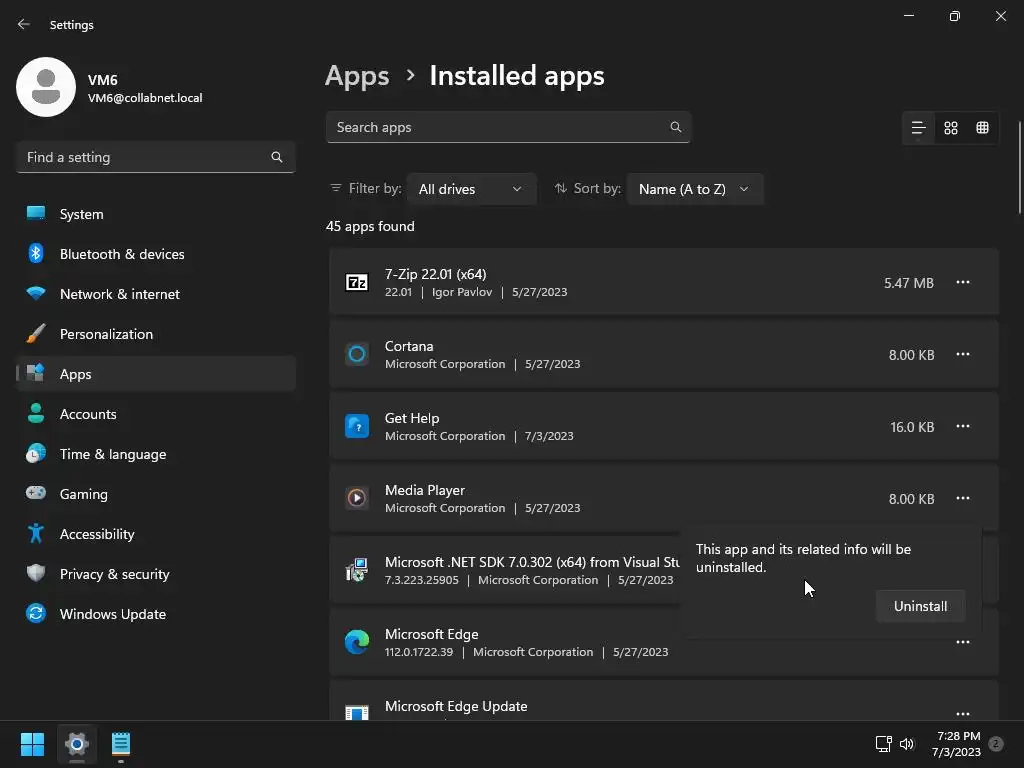Click the Media Player app icon

click(357, 498)
